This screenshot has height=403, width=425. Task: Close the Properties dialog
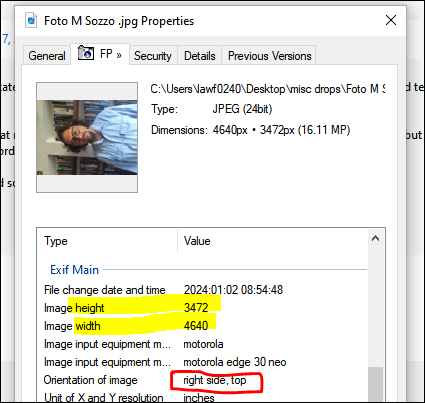click(391, 20)
